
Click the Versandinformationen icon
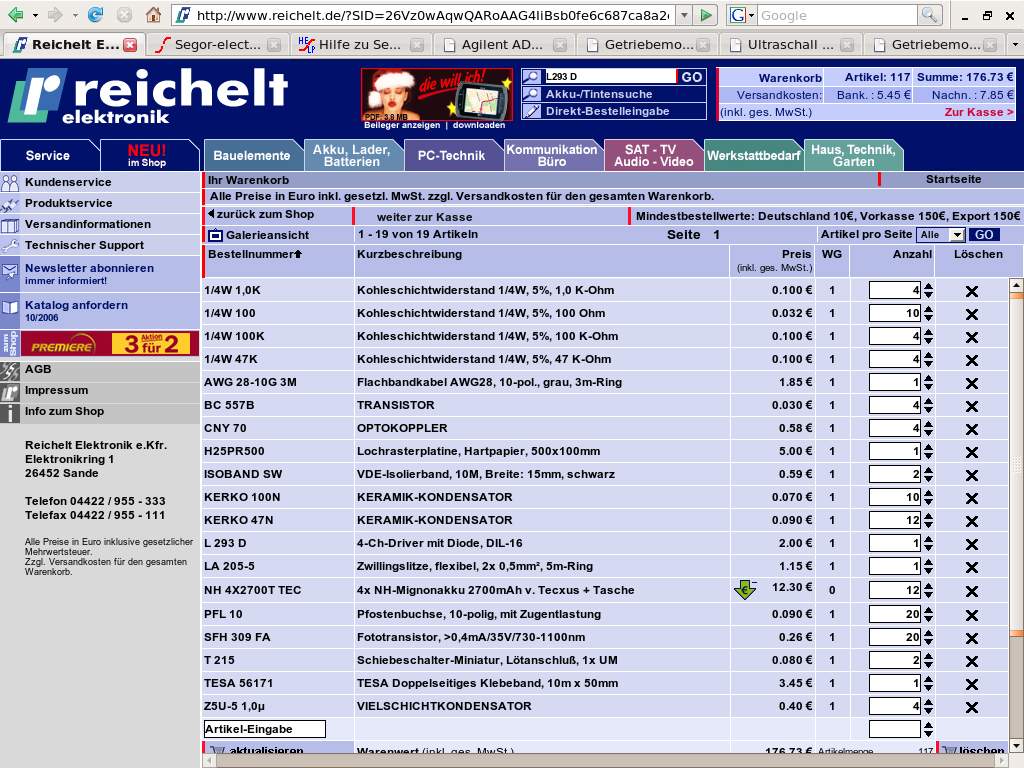point(10,225)
